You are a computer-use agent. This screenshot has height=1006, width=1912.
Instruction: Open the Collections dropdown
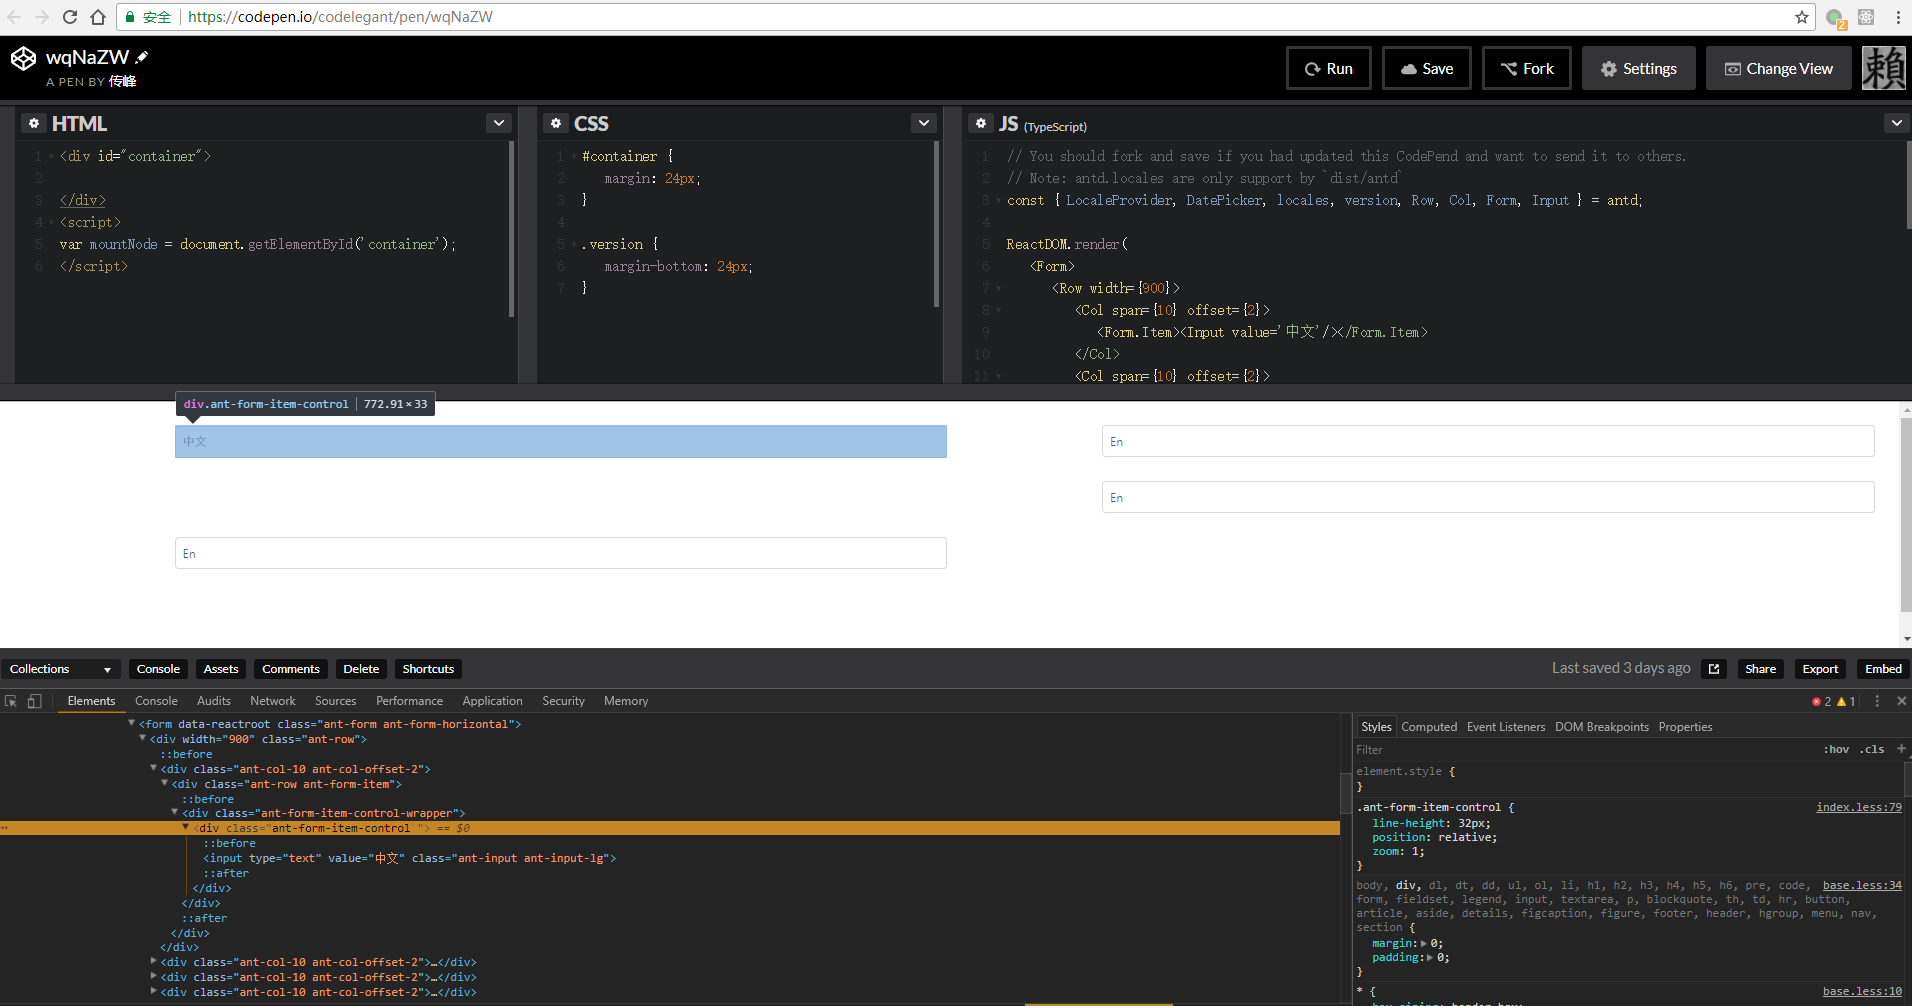[x=60, y=669]
